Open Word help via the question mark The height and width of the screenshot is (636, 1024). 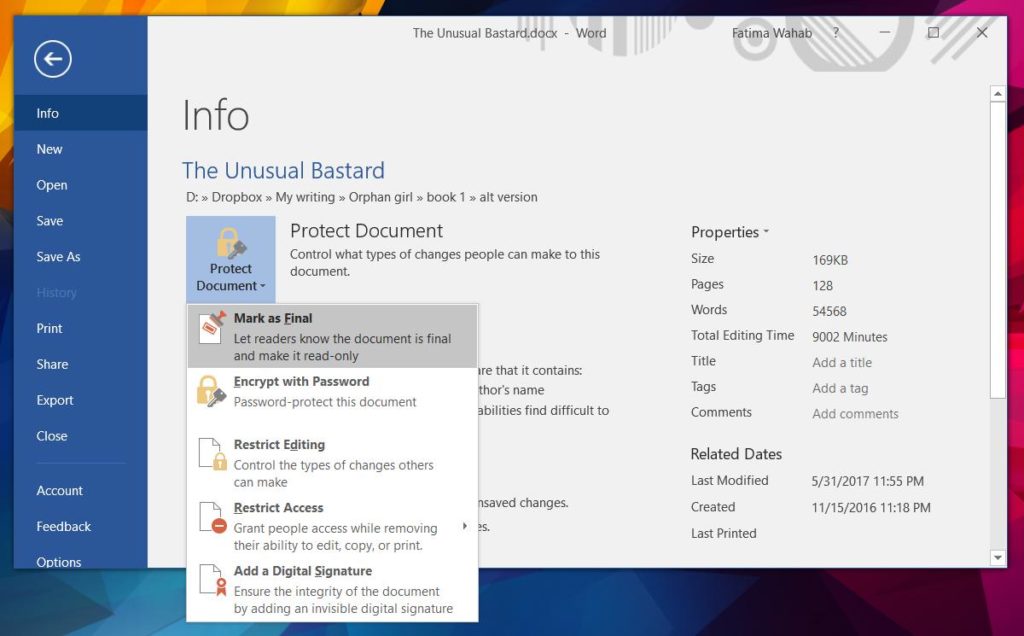pyautogui.click(x=835, y=32)
